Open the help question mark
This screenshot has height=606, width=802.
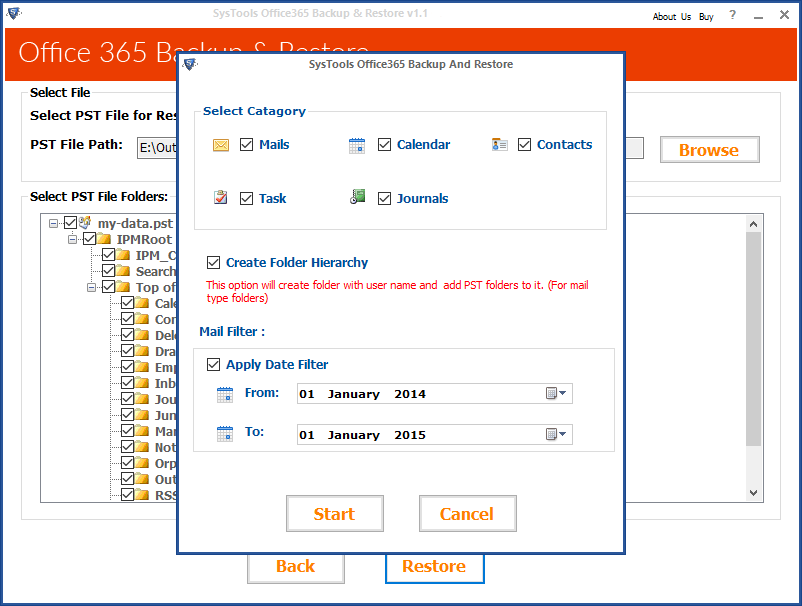[732, 15]
